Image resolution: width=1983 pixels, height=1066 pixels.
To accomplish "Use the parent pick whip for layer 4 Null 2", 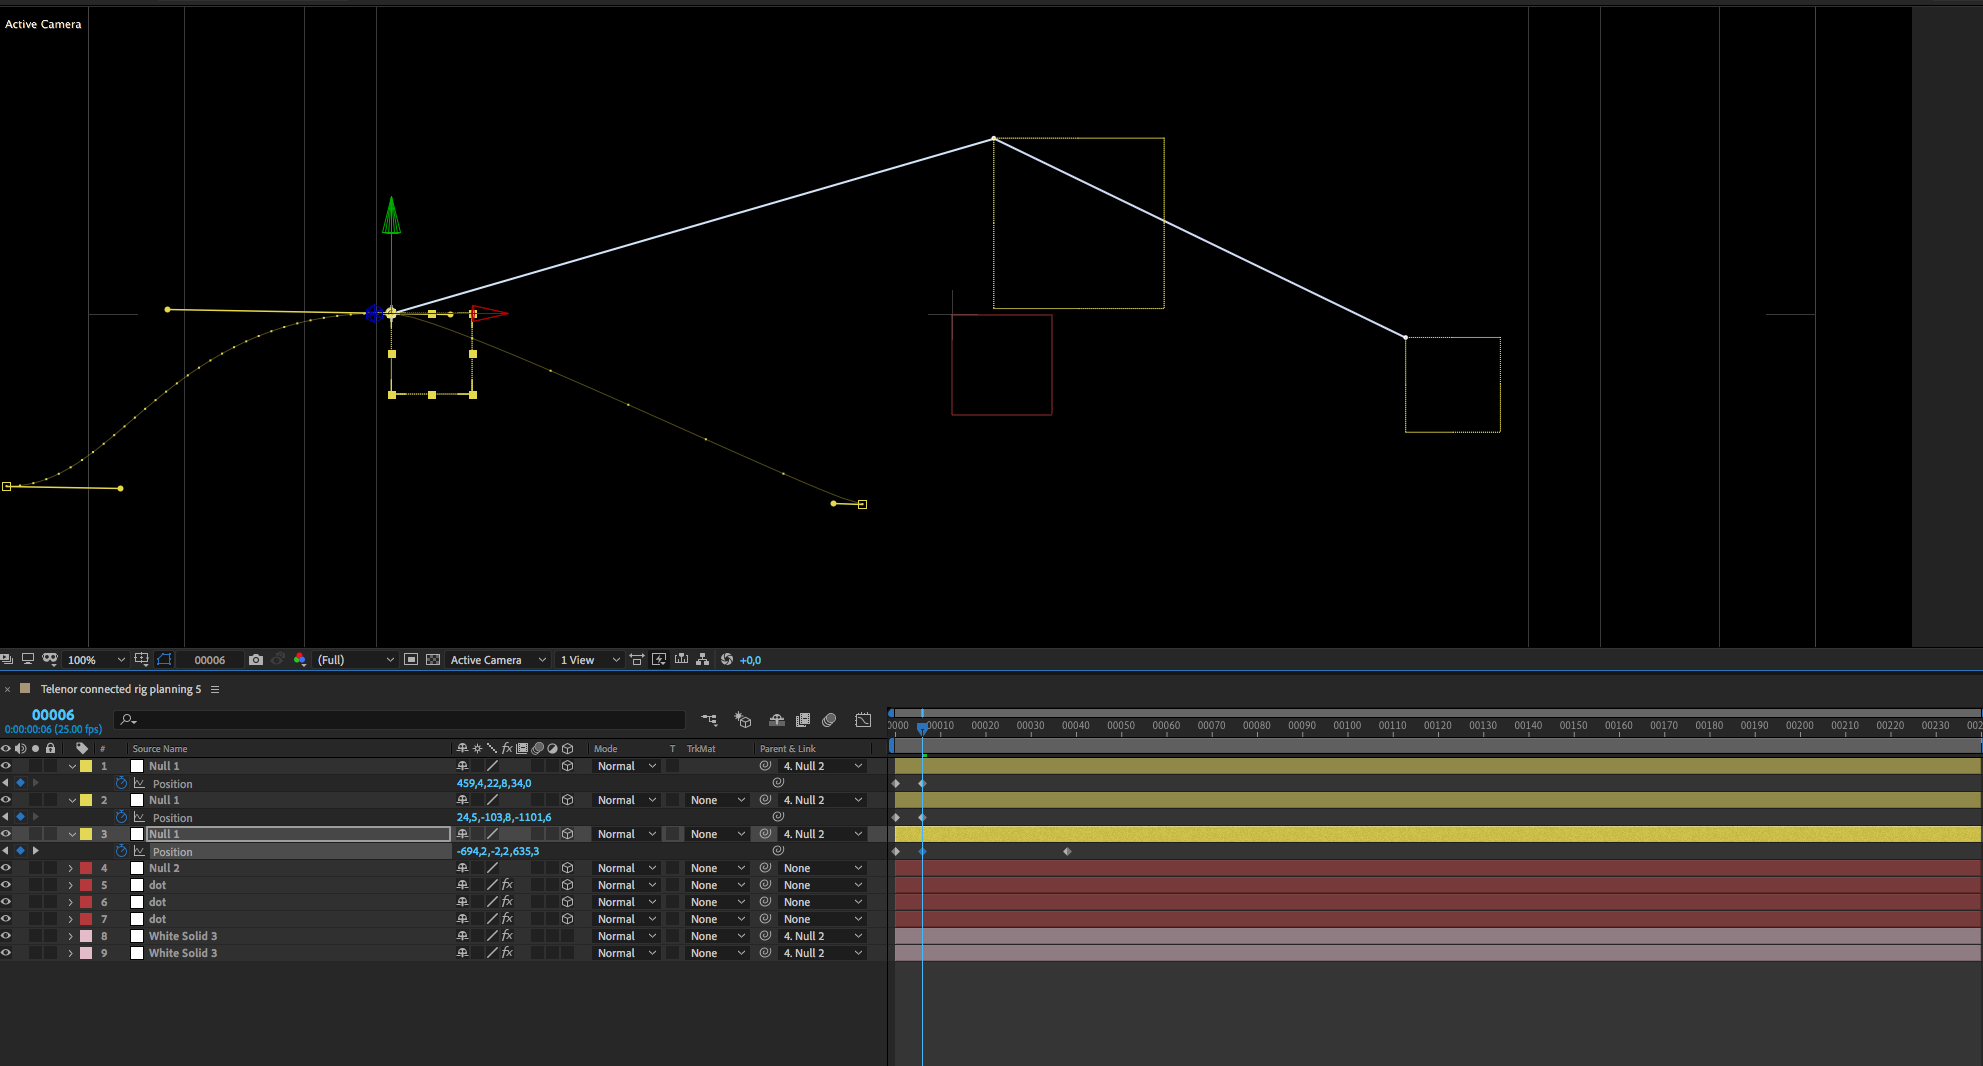I will click(765, 868).
